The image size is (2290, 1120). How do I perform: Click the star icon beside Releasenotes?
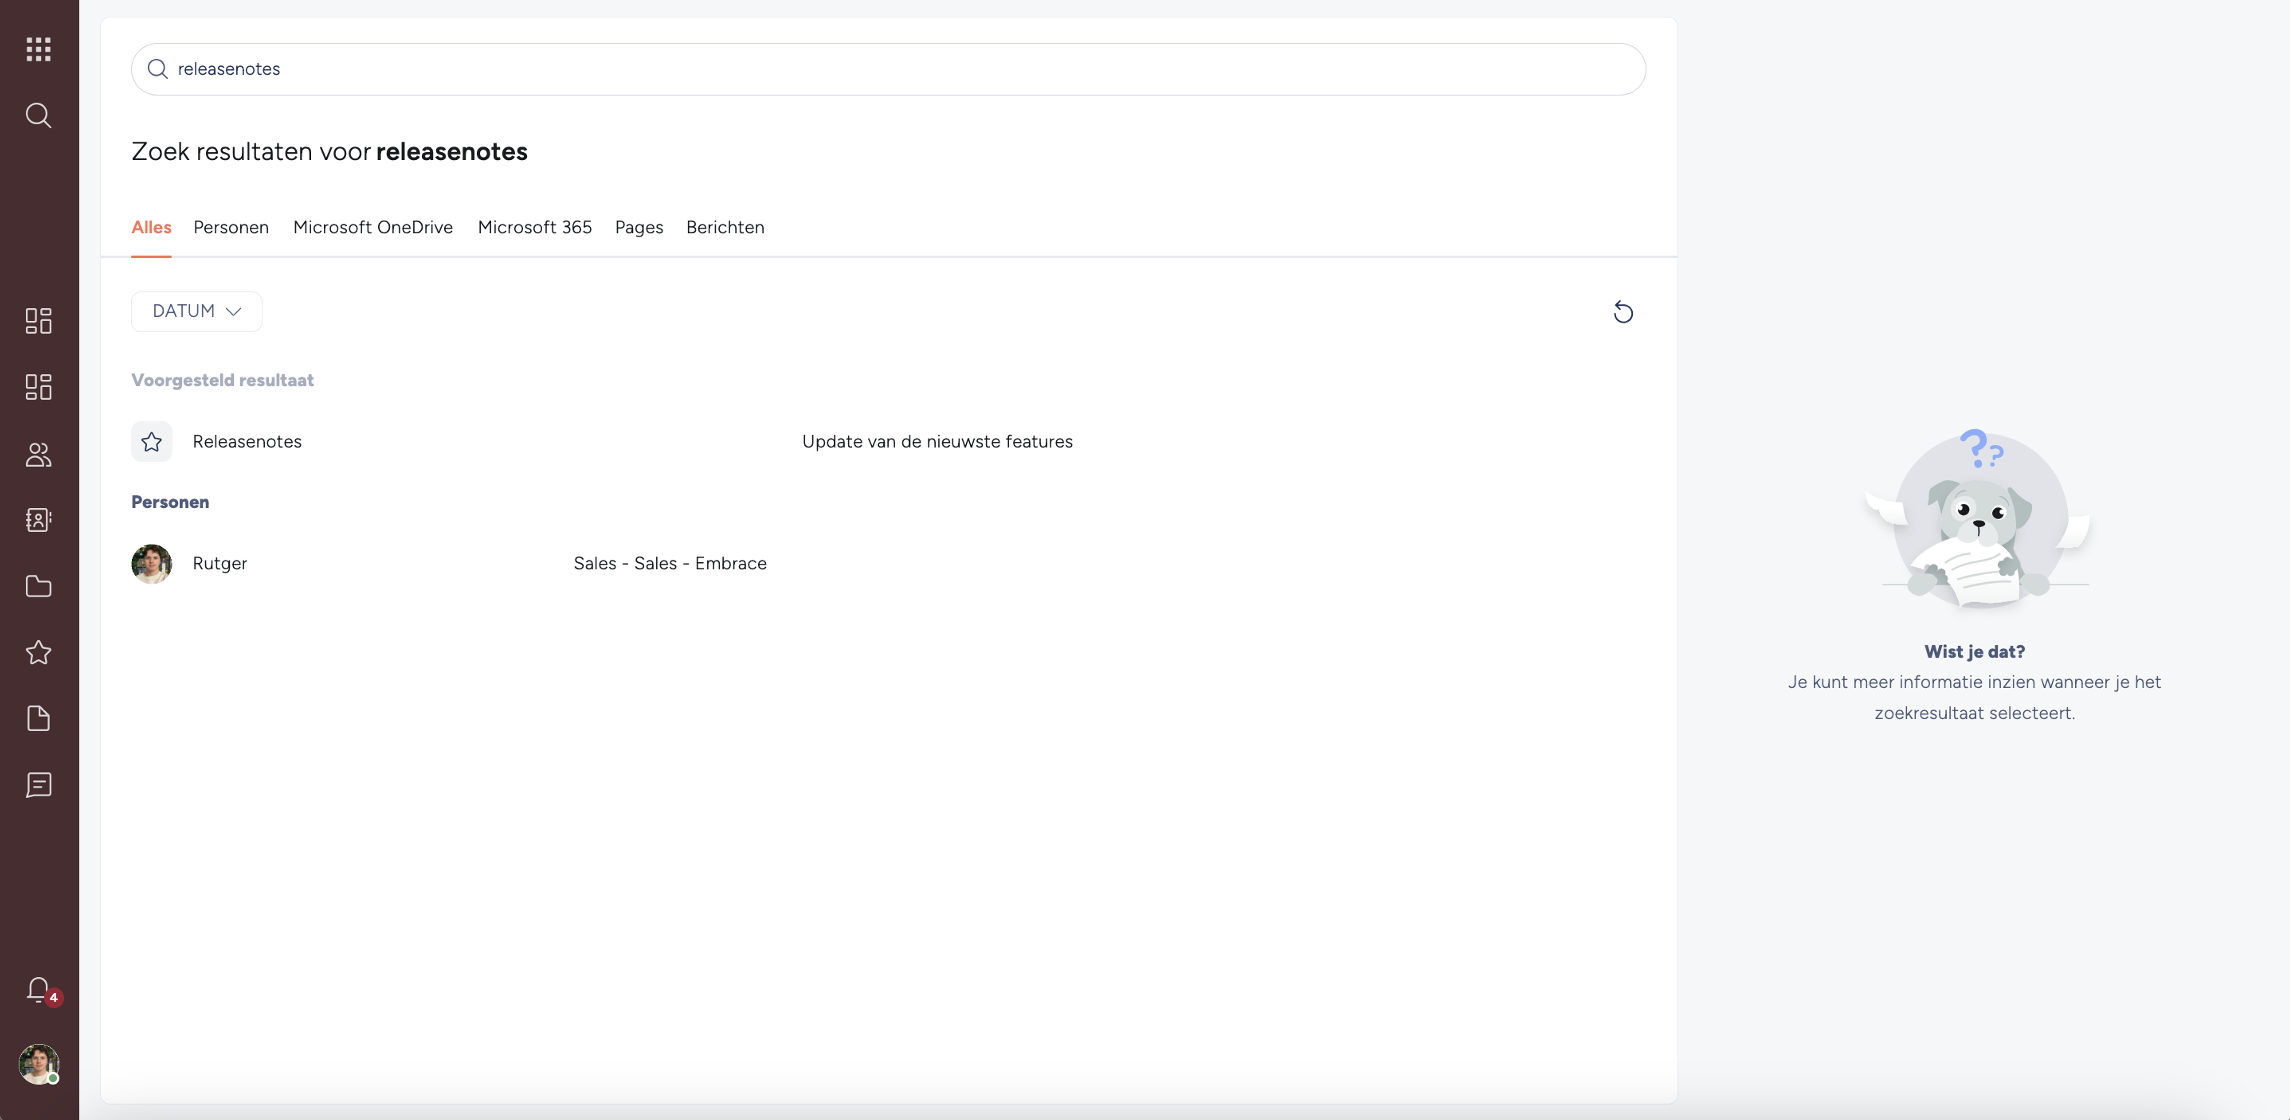click(152, 441)
